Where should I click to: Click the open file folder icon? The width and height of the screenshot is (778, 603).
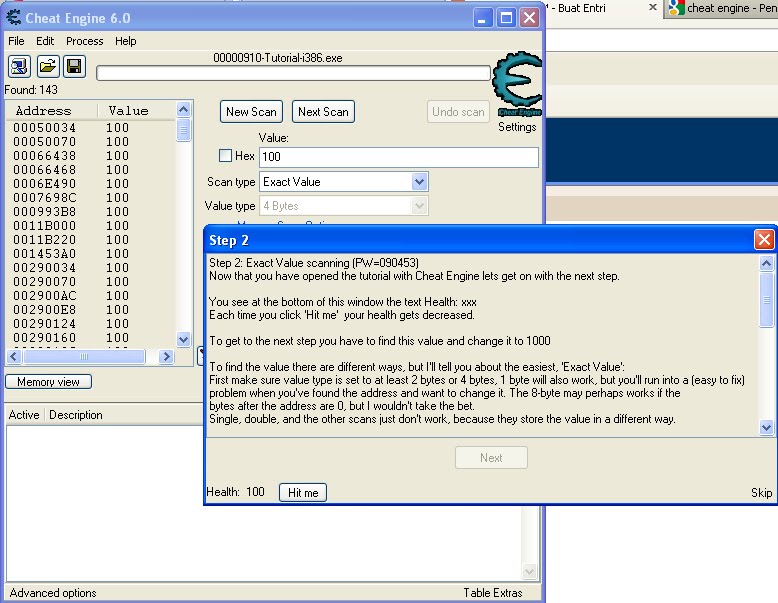(x=48, y=66)
